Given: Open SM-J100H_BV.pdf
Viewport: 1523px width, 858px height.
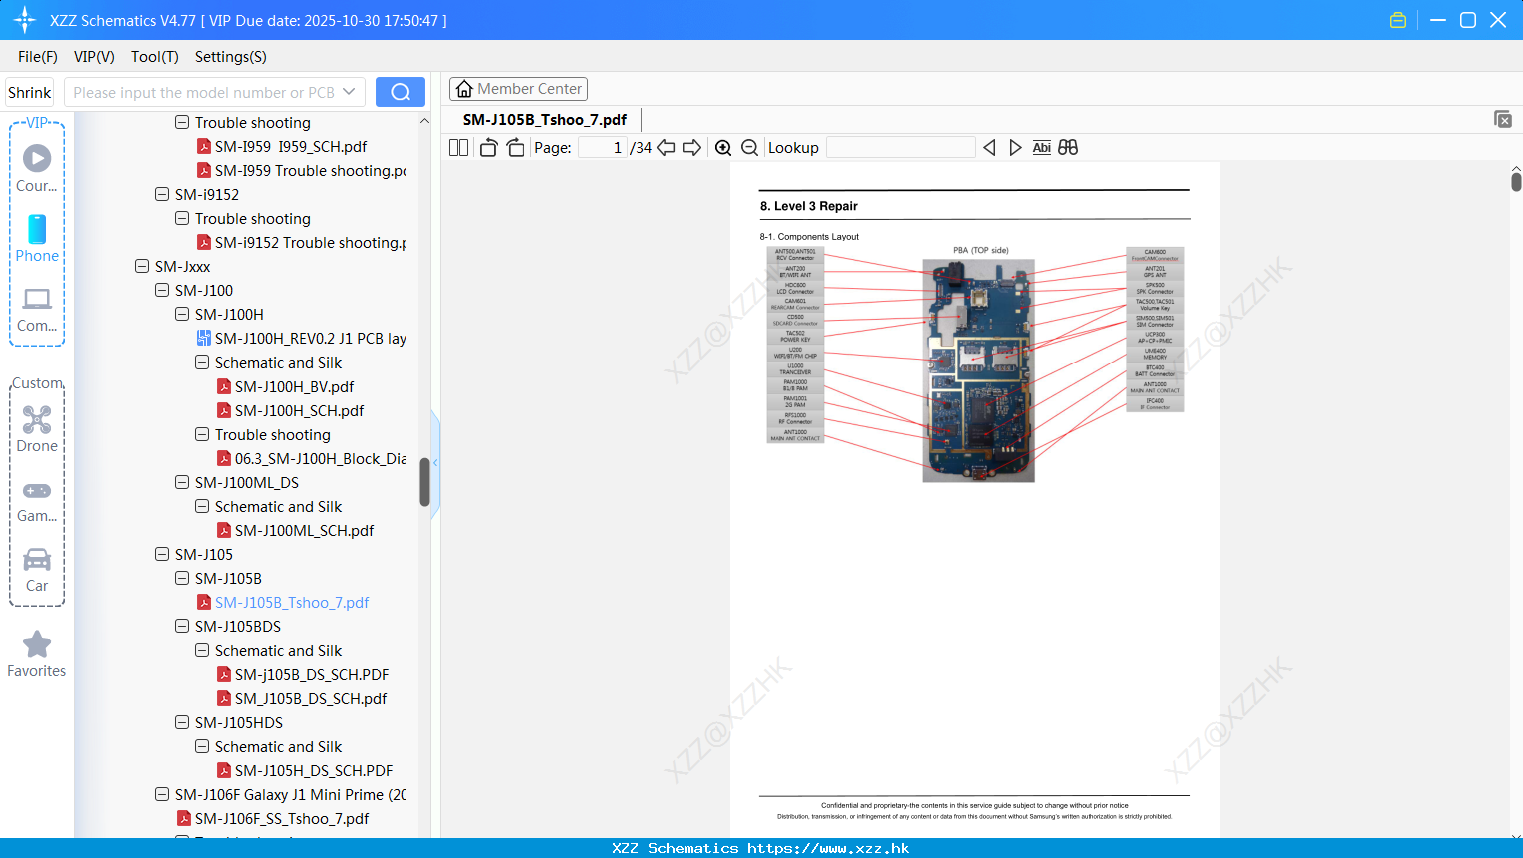Looking at the screenshot, I should click(x=286, y=387).
